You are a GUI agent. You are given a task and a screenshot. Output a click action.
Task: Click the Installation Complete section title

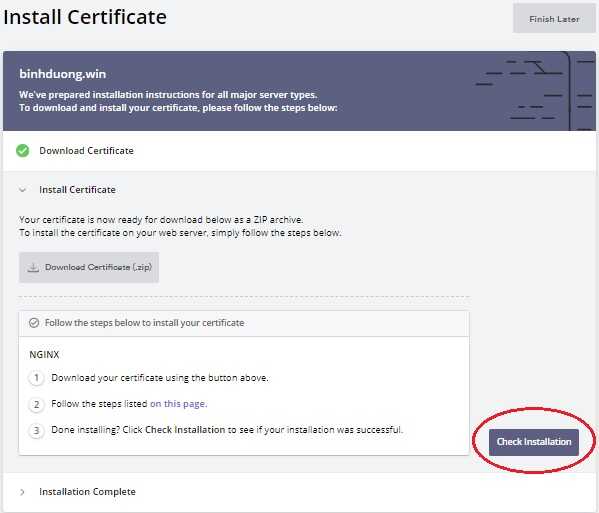click(87, 492)
